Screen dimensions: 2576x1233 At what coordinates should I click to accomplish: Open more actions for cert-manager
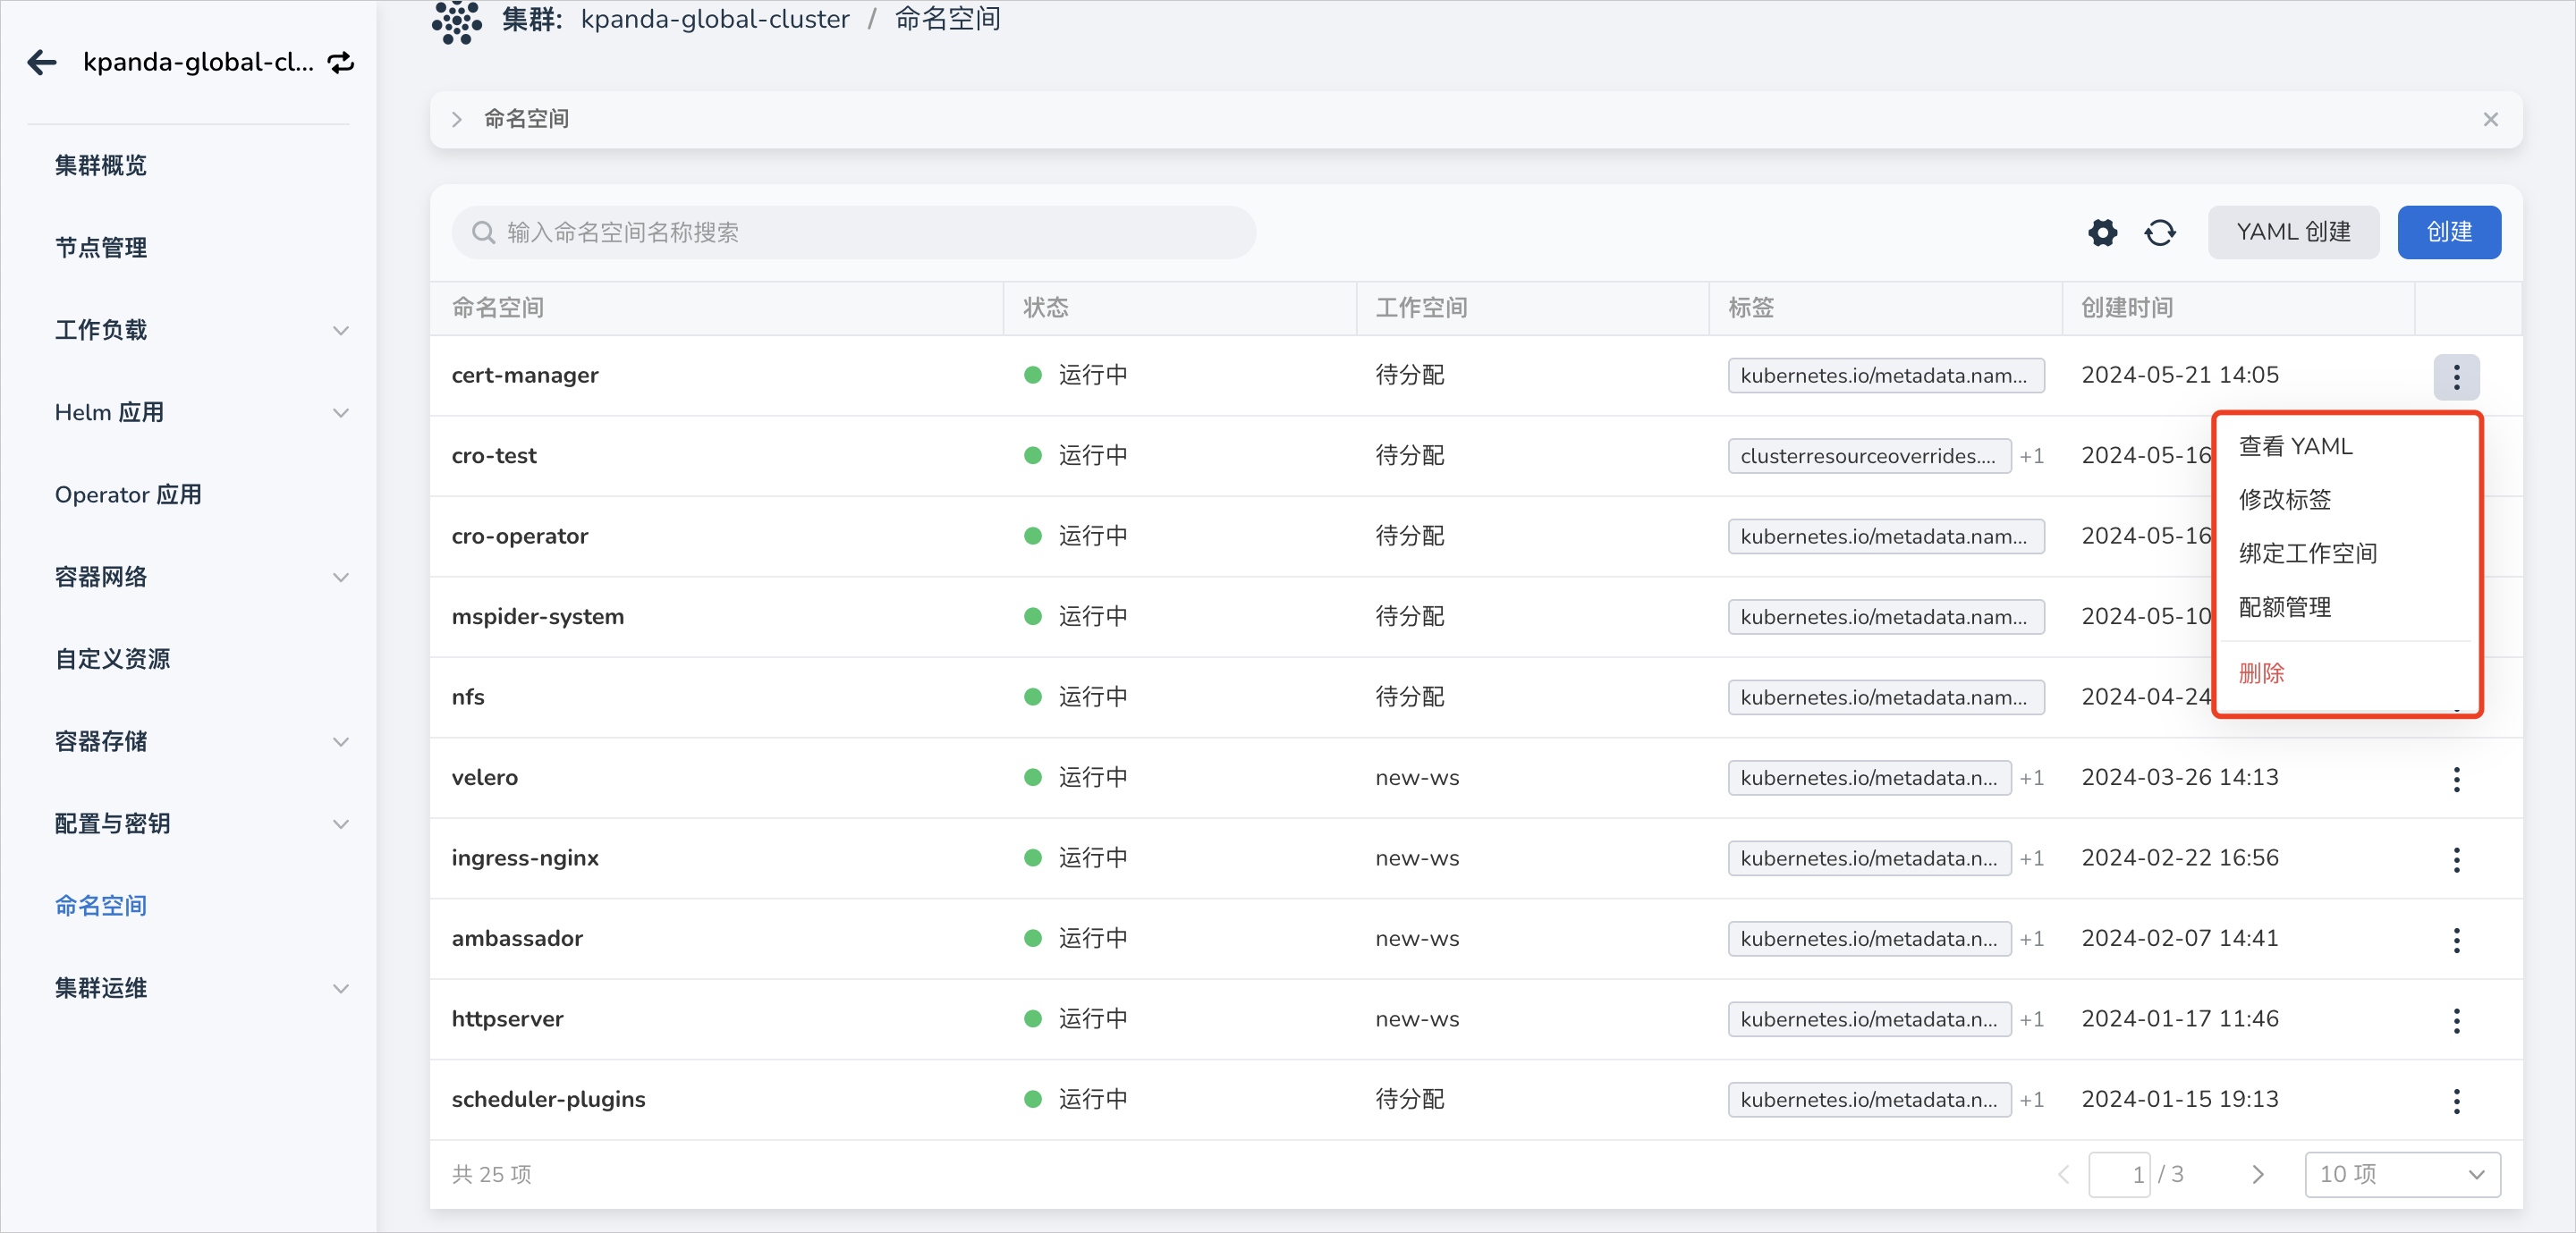click(2456, 377)
